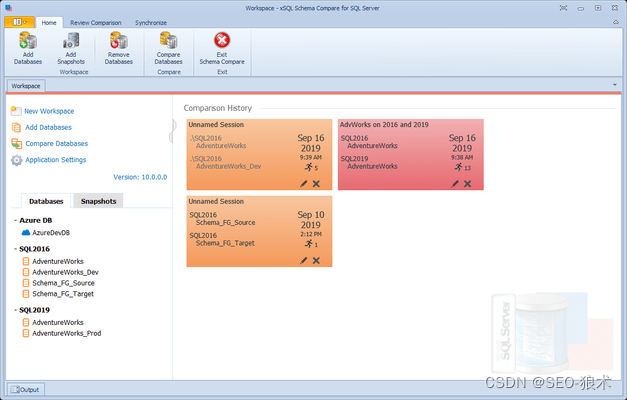627x400 pixels.
Task: Open the Output panel button
Action: pos(25,390)
